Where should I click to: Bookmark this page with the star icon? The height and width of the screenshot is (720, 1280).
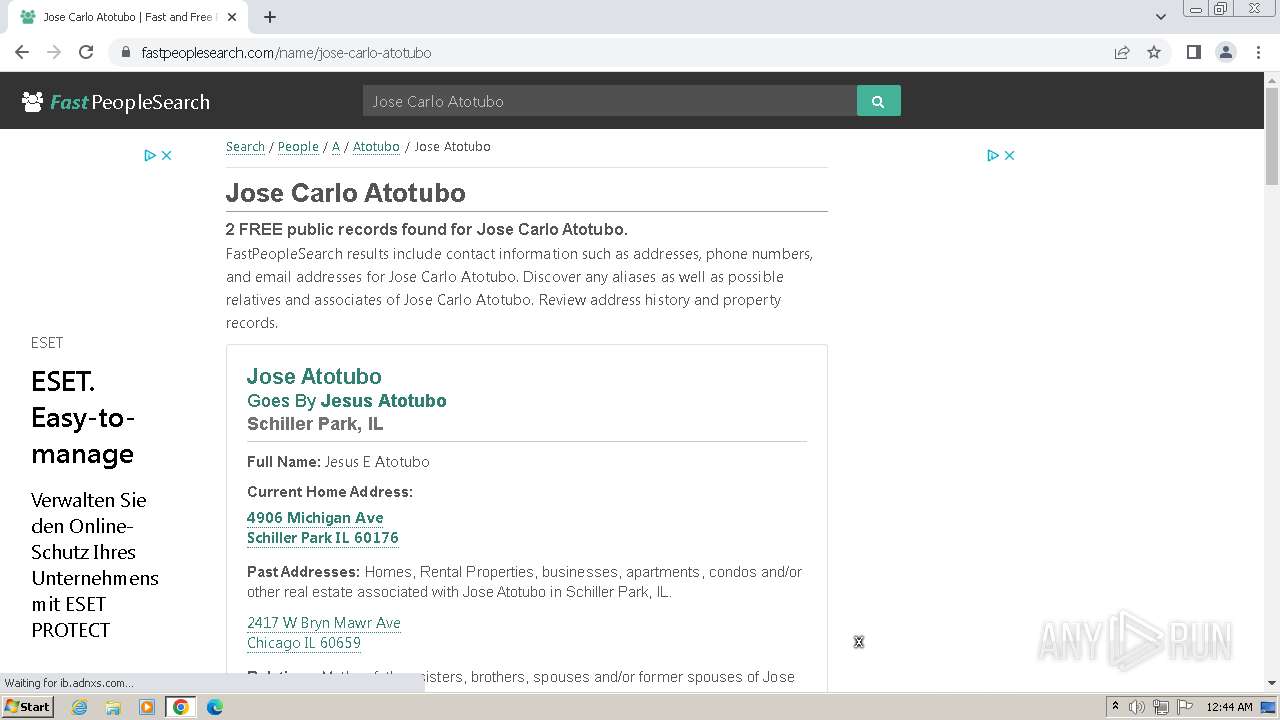1154,52
